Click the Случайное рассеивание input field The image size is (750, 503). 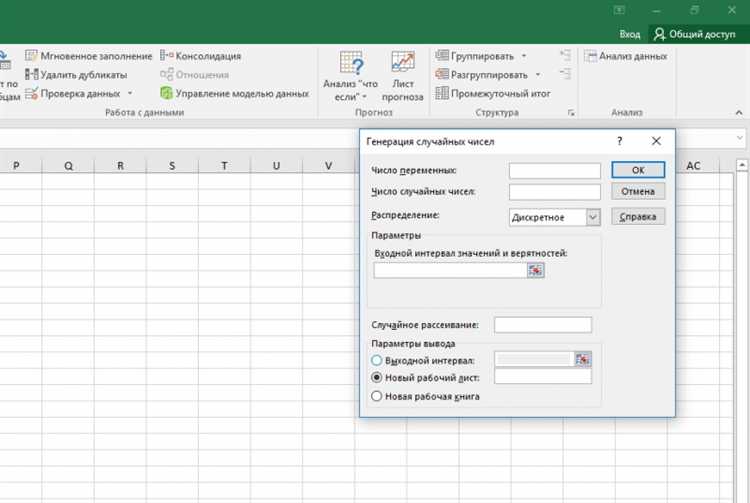(x=543, y=325)
